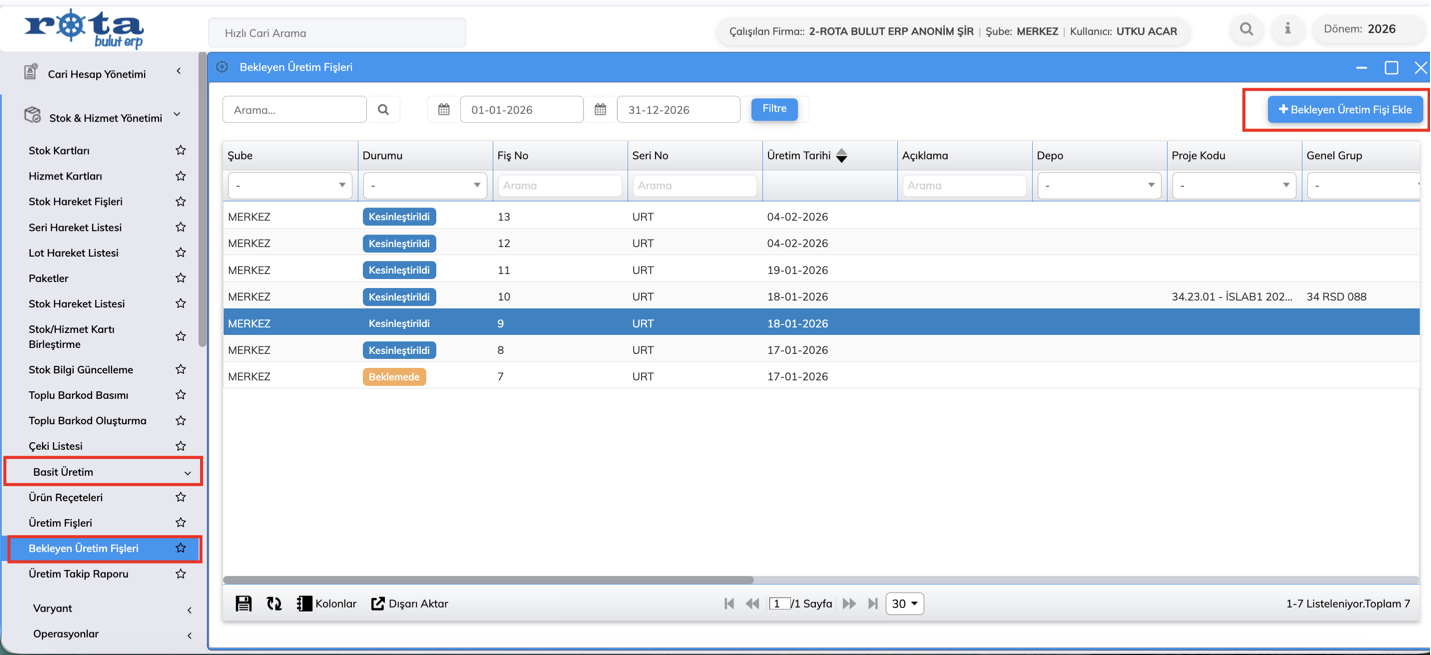
Task: Click the Dışarı Aktar export button
Action: point(410,604)
